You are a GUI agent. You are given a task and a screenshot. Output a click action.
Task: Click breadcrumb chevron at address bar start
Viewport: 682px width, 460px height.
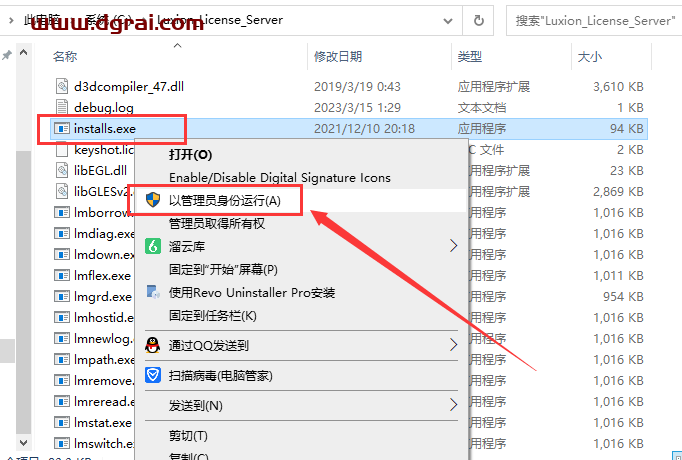10,20
